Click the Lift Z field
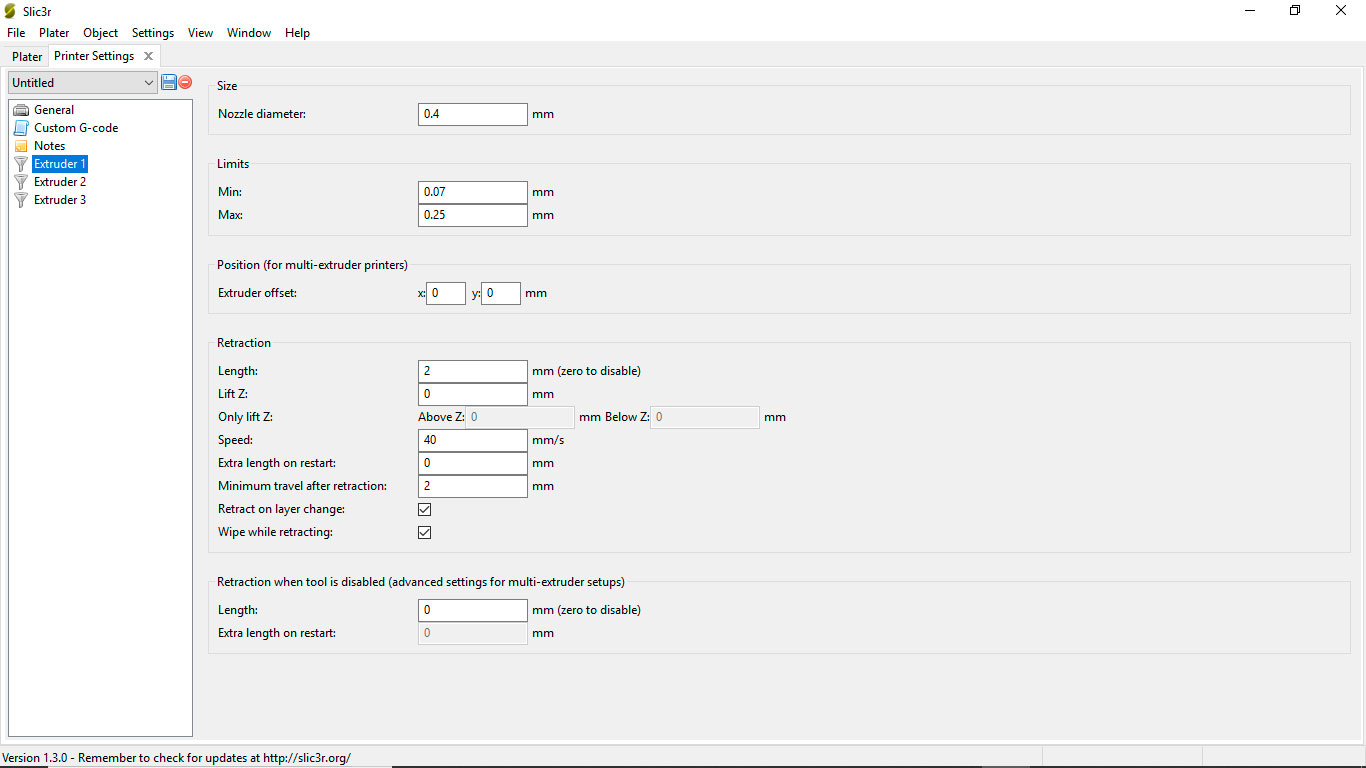This screenshot has width=1366, height=768. [x=472, y=394]
